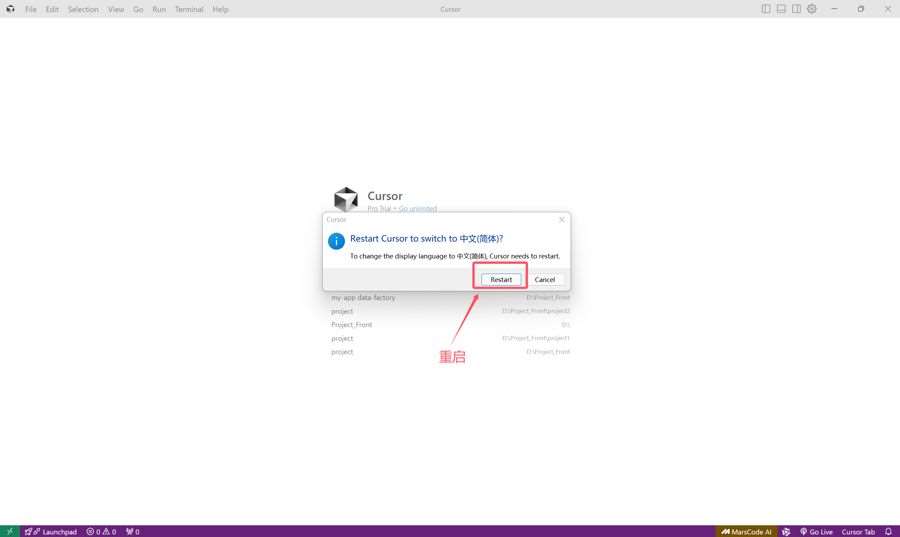Viewport: 900px width, 537px height.
Task: Open the Help menu
Action: pos(220,9)
